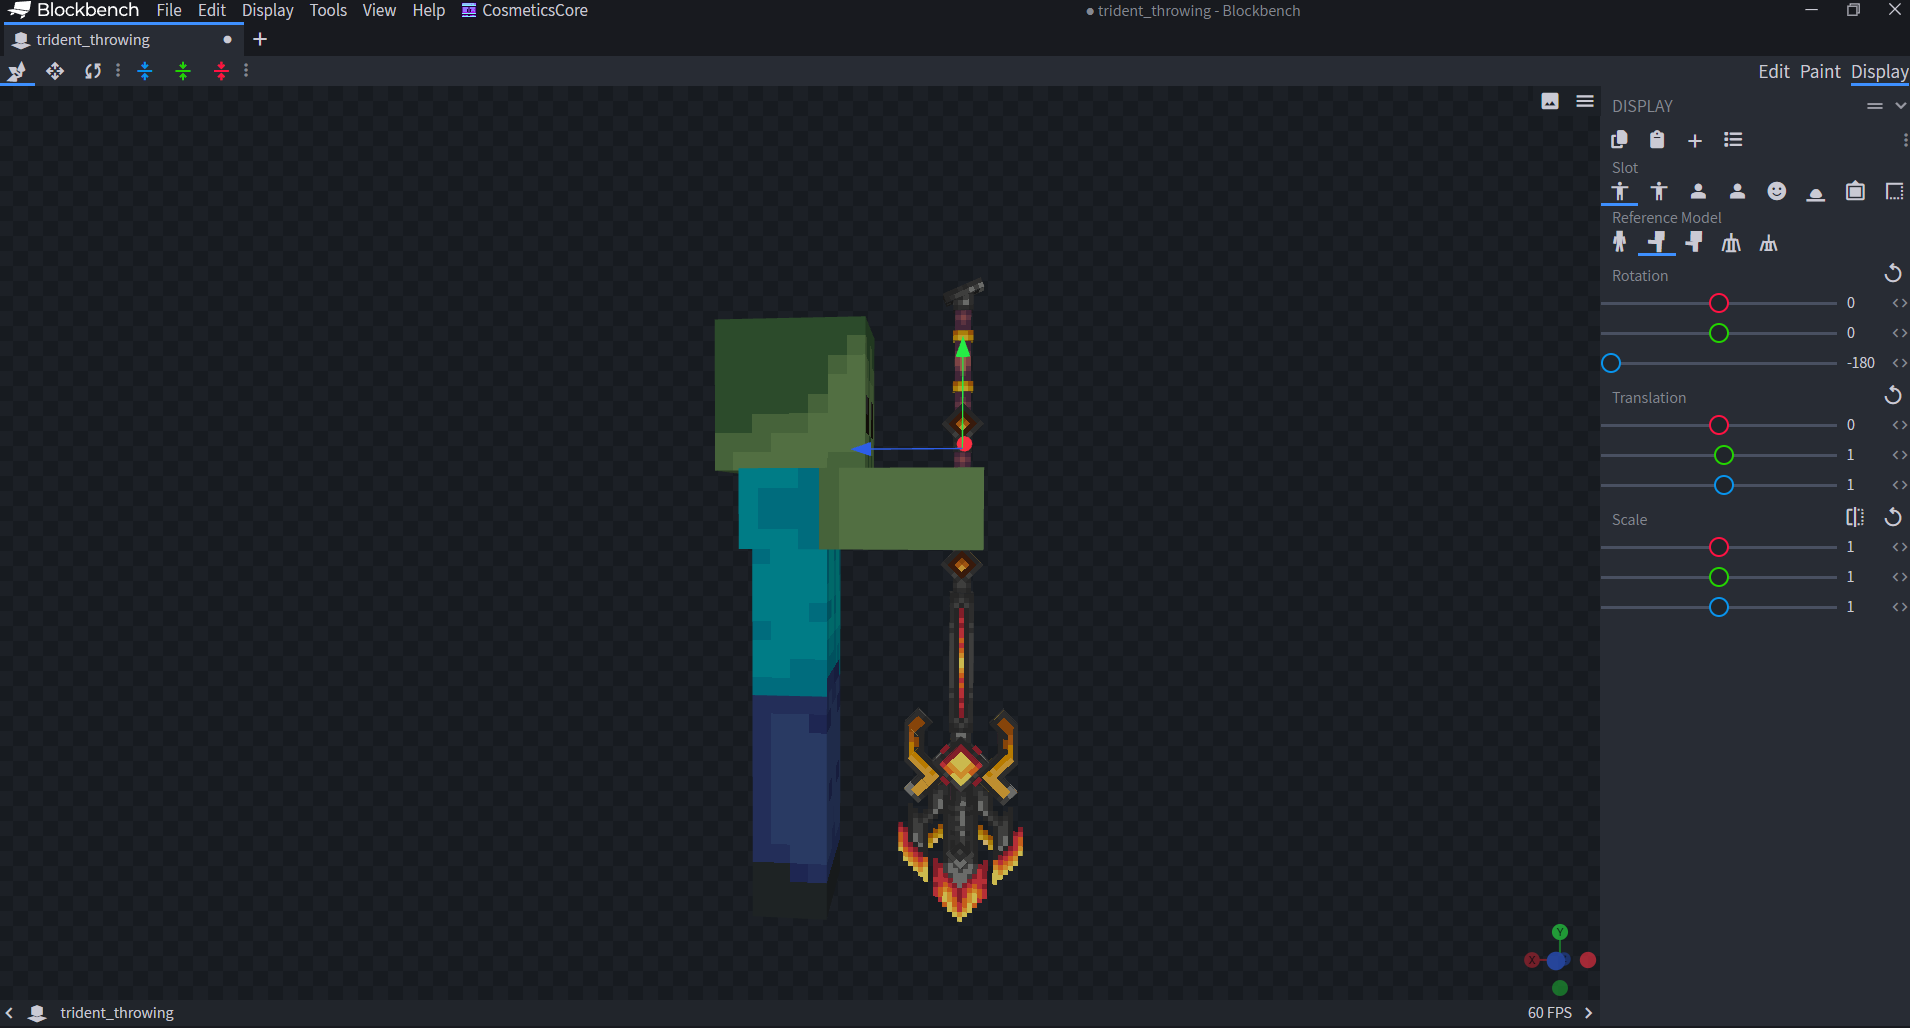Select the GUI slot
This screenshot has width=1910, height=1028.
click(1894, 191)
